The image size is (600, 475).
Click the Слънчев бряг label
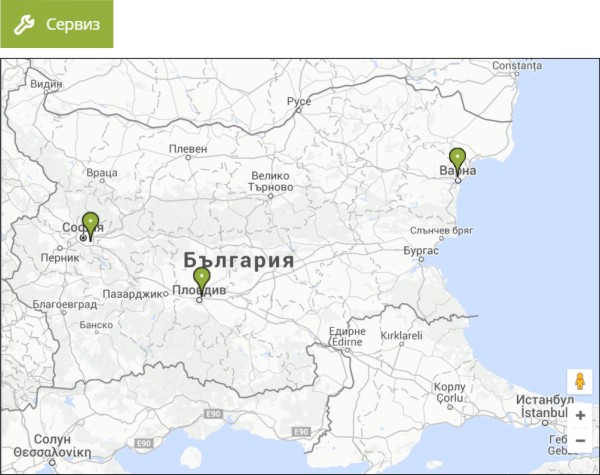[x=441, y=231]
